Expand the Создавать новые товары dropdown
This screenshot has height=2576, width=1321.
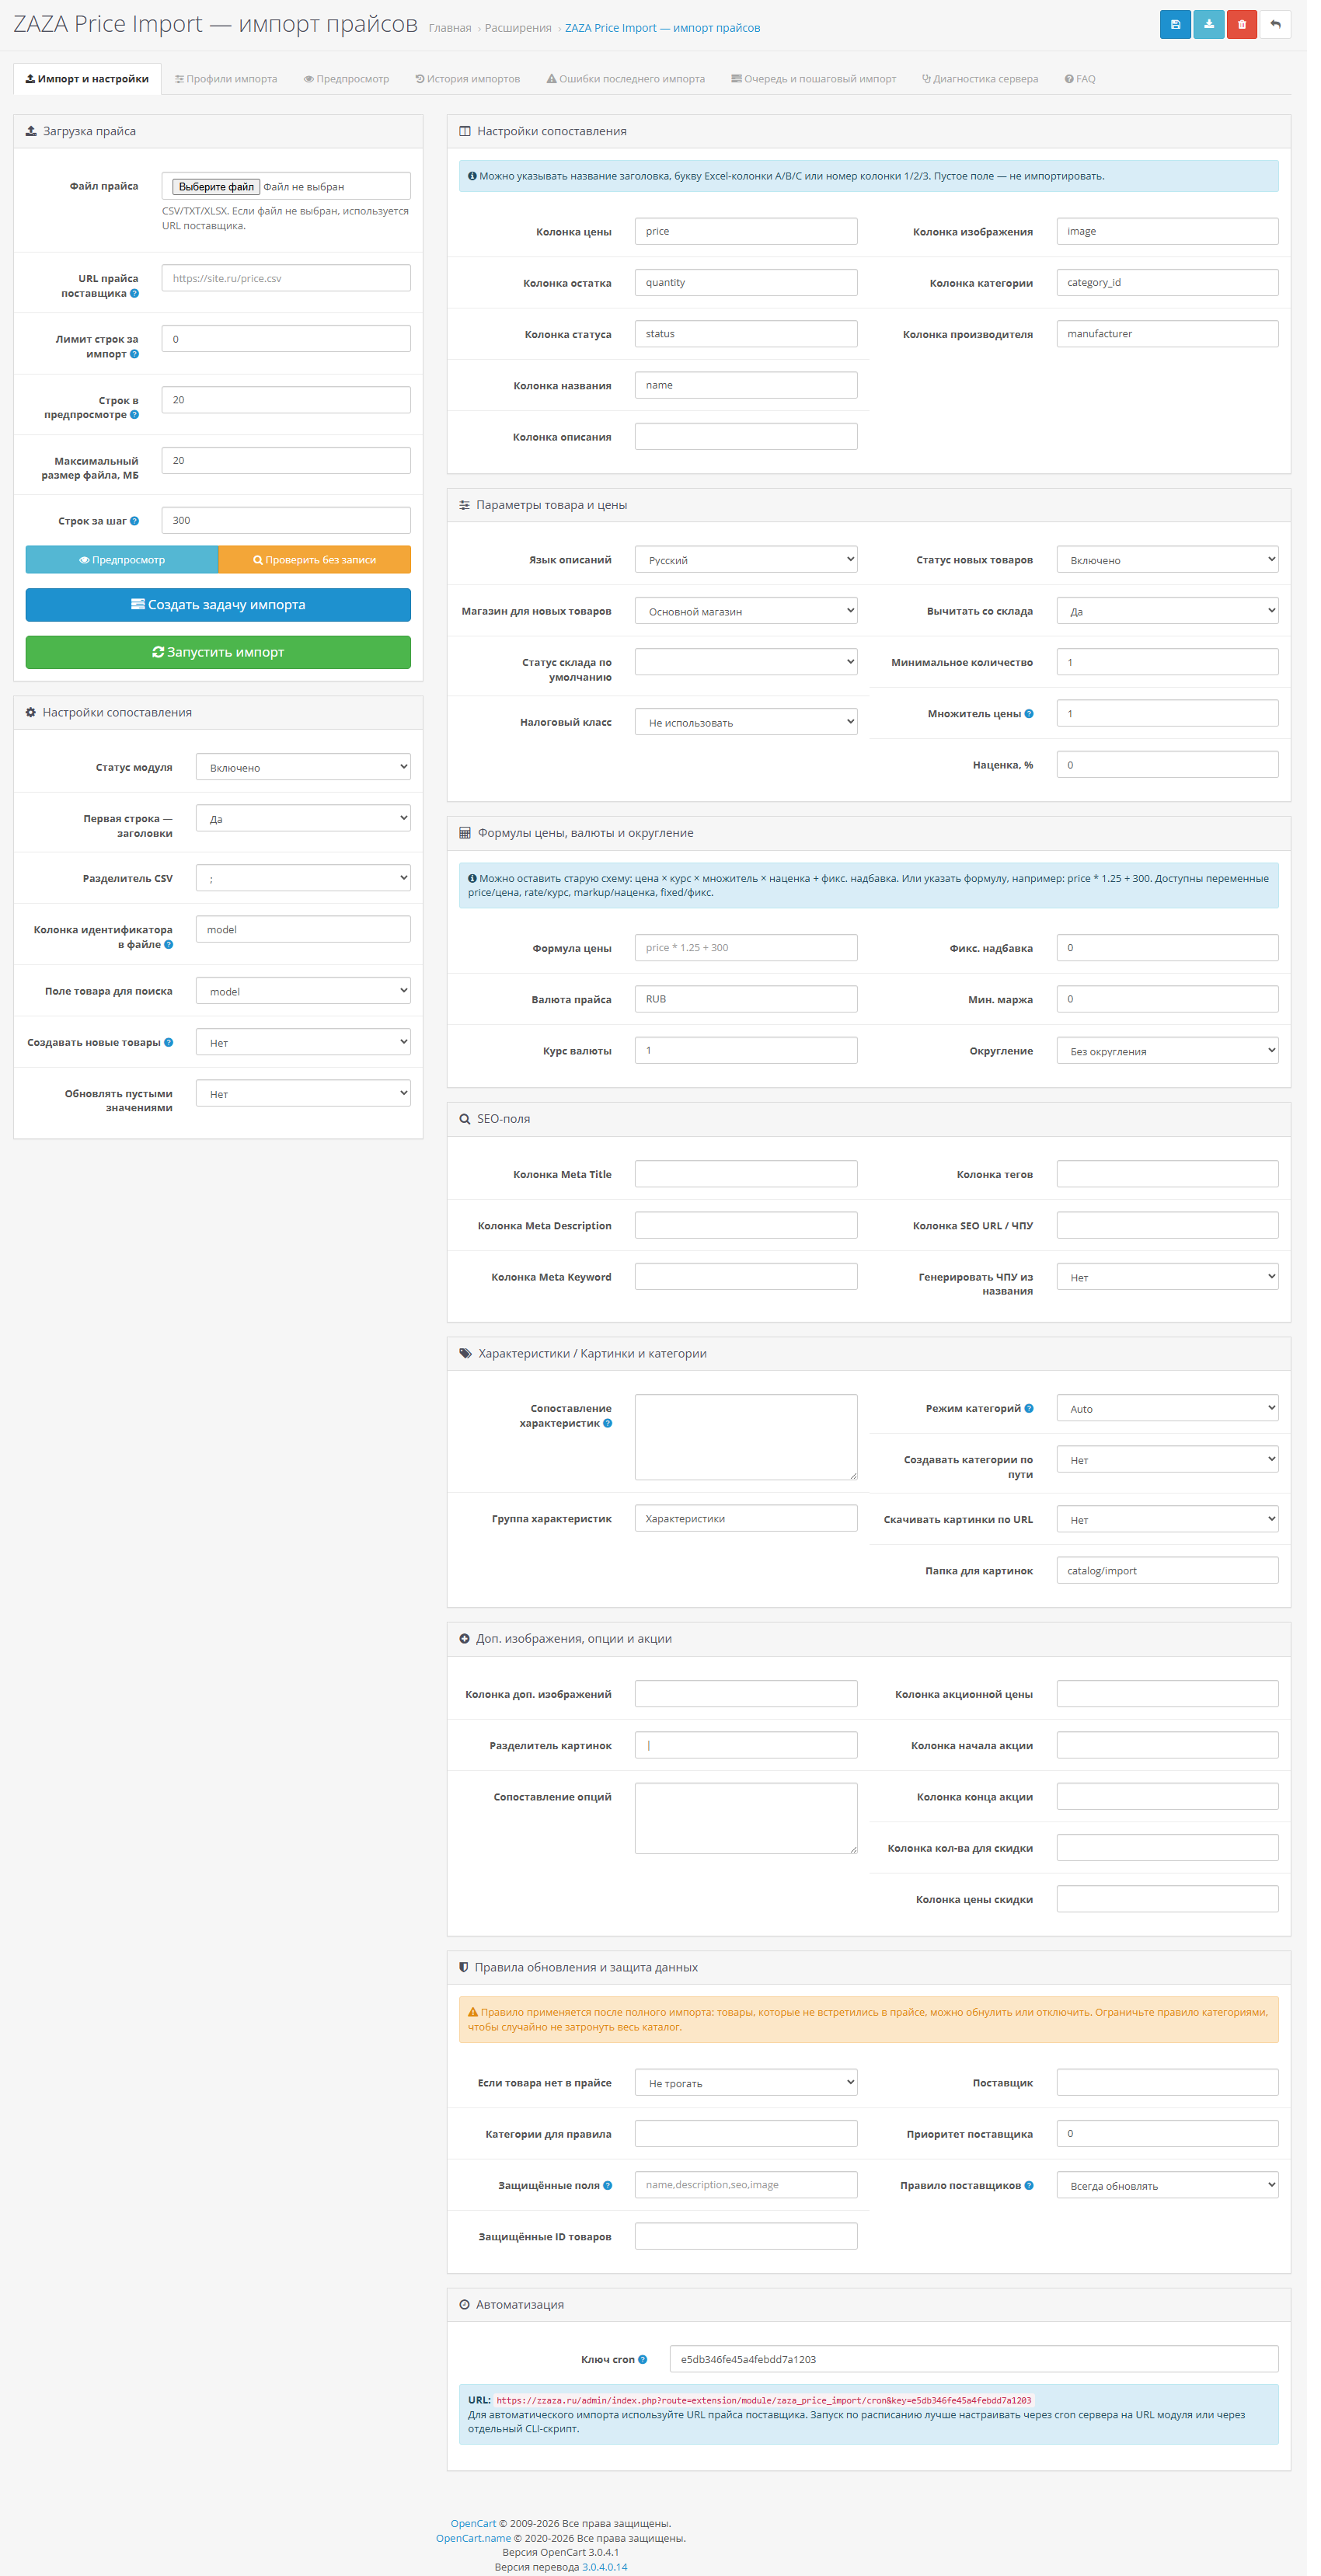click(303, 1042)
